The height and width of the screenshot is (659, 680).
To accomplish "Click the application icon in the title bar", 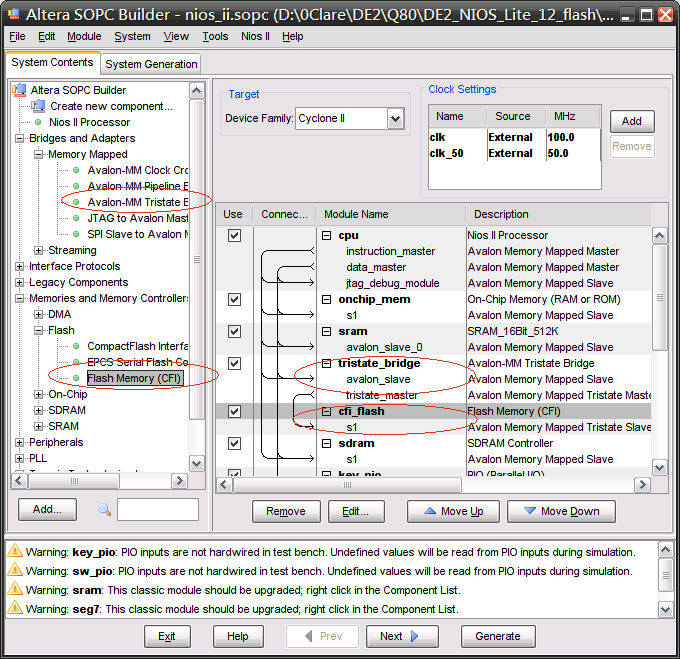I will pos(13,14).
